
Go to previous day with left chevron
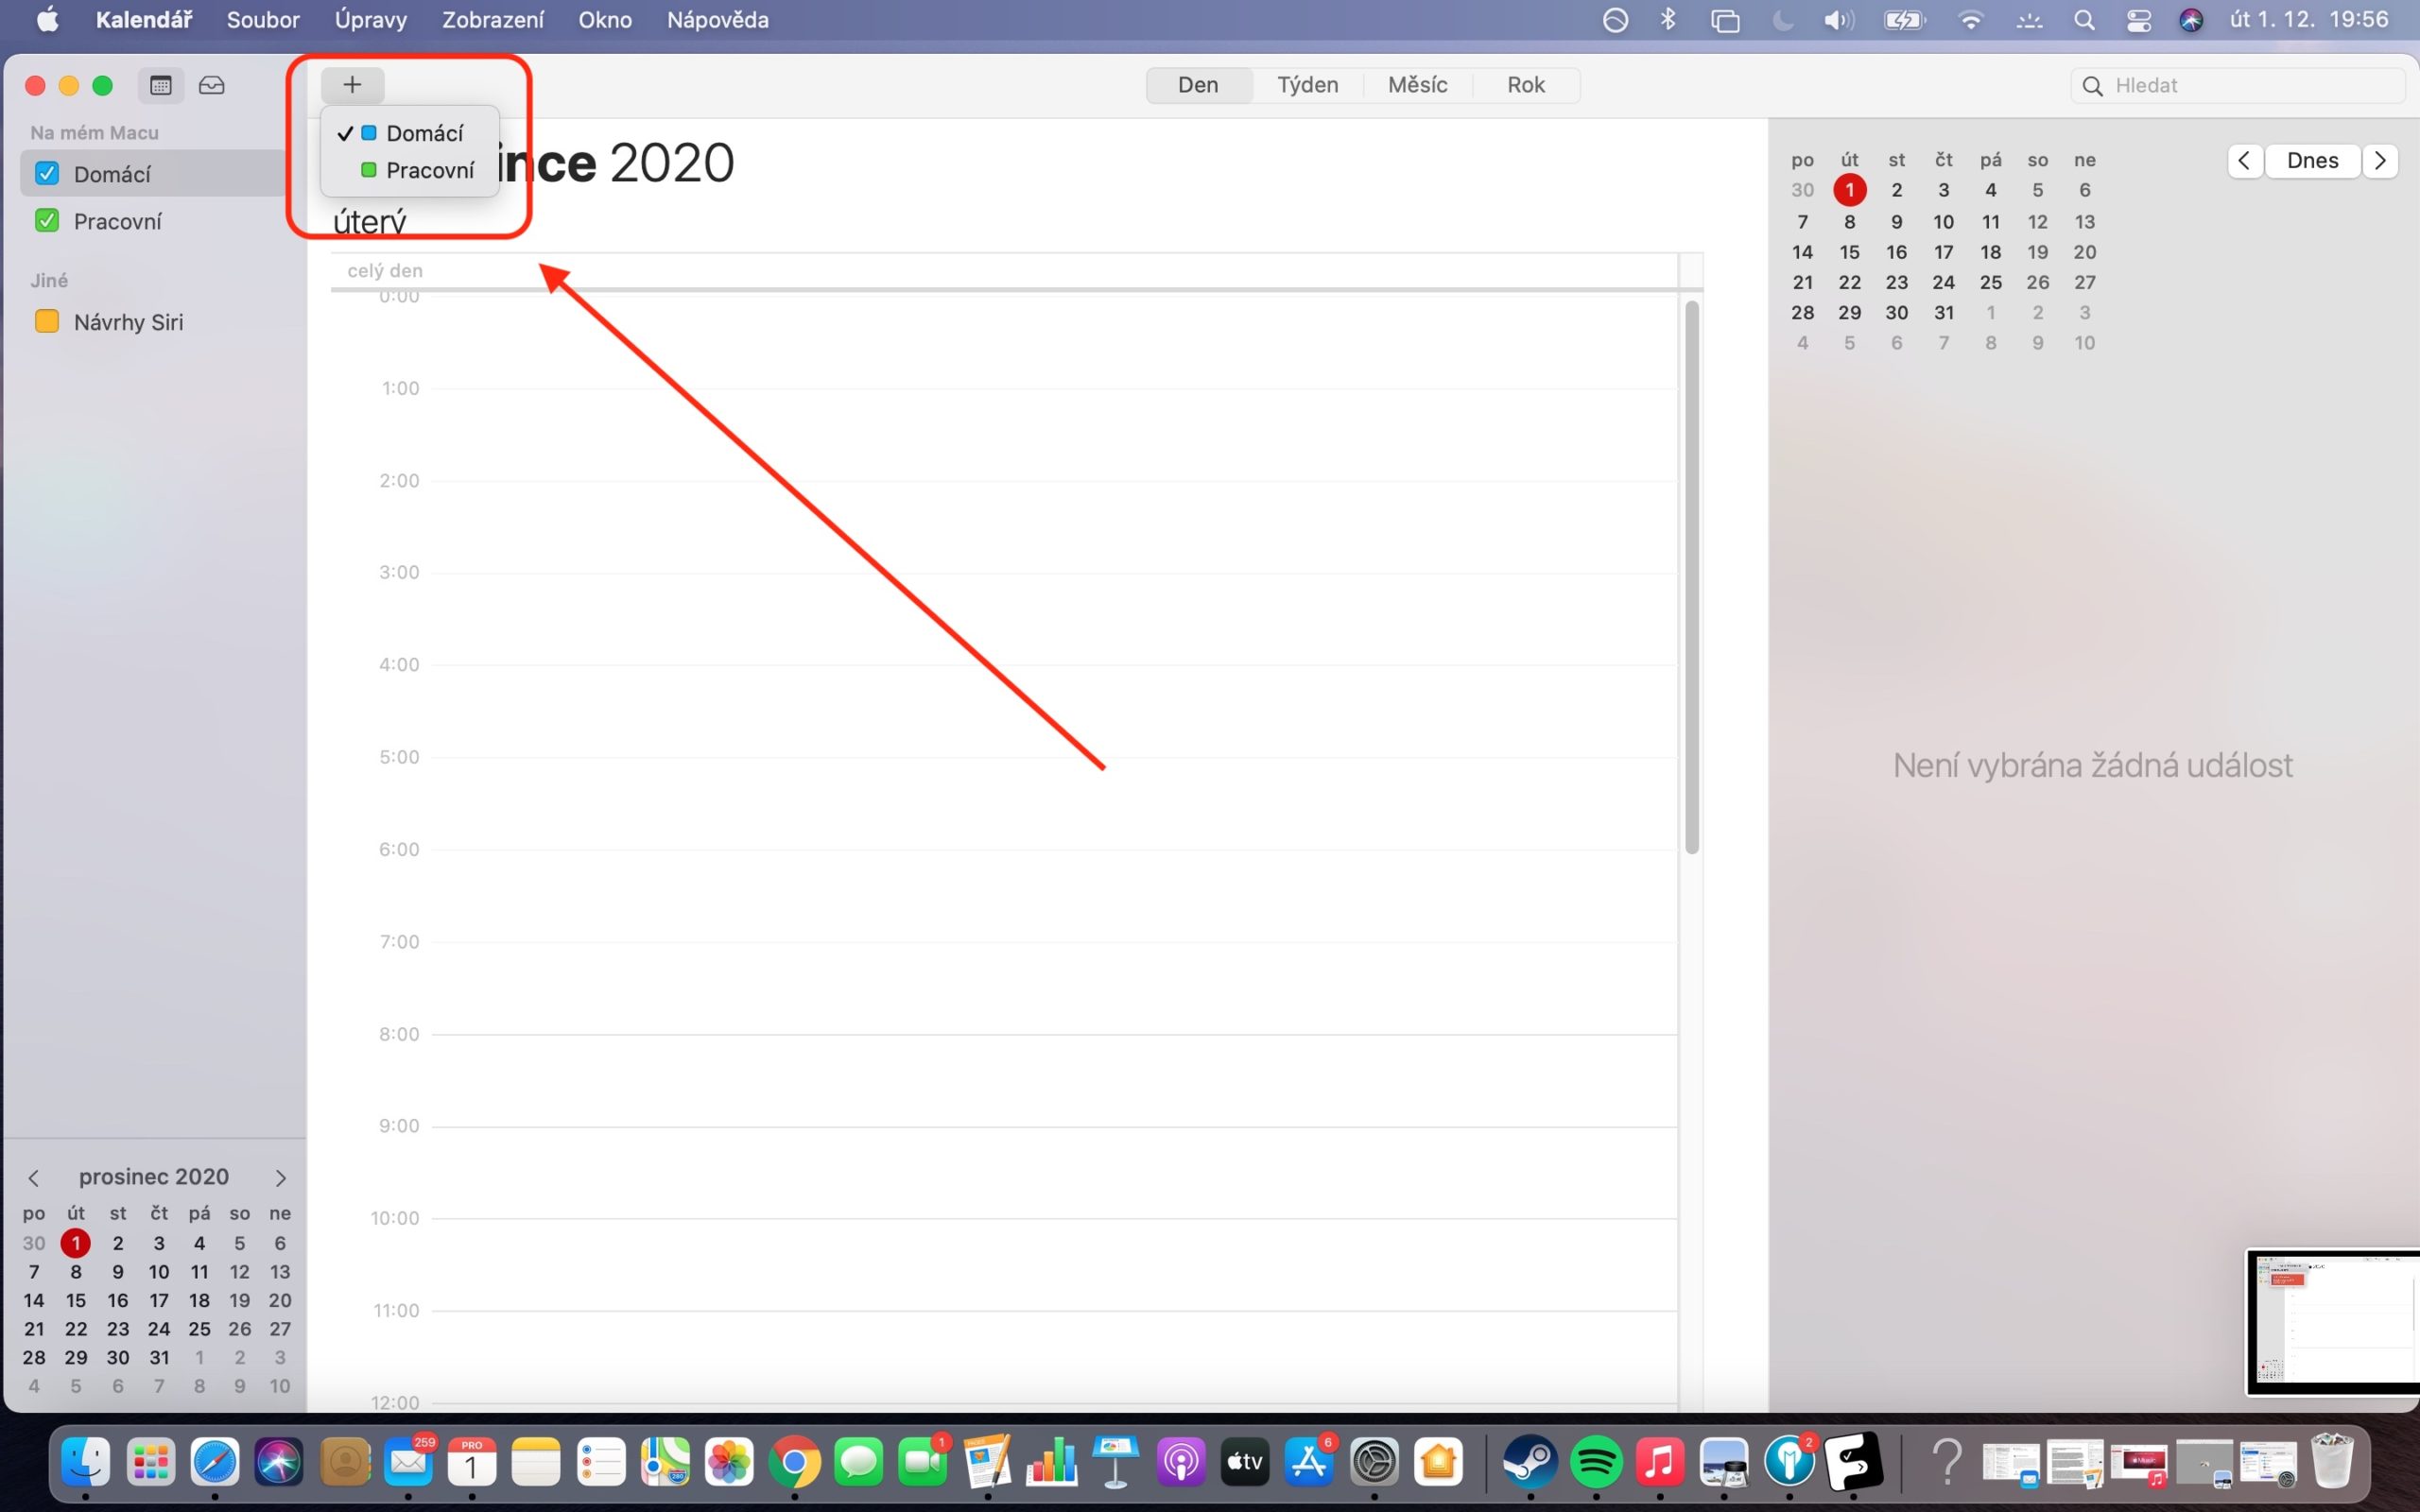click(x=2245, y=160)
